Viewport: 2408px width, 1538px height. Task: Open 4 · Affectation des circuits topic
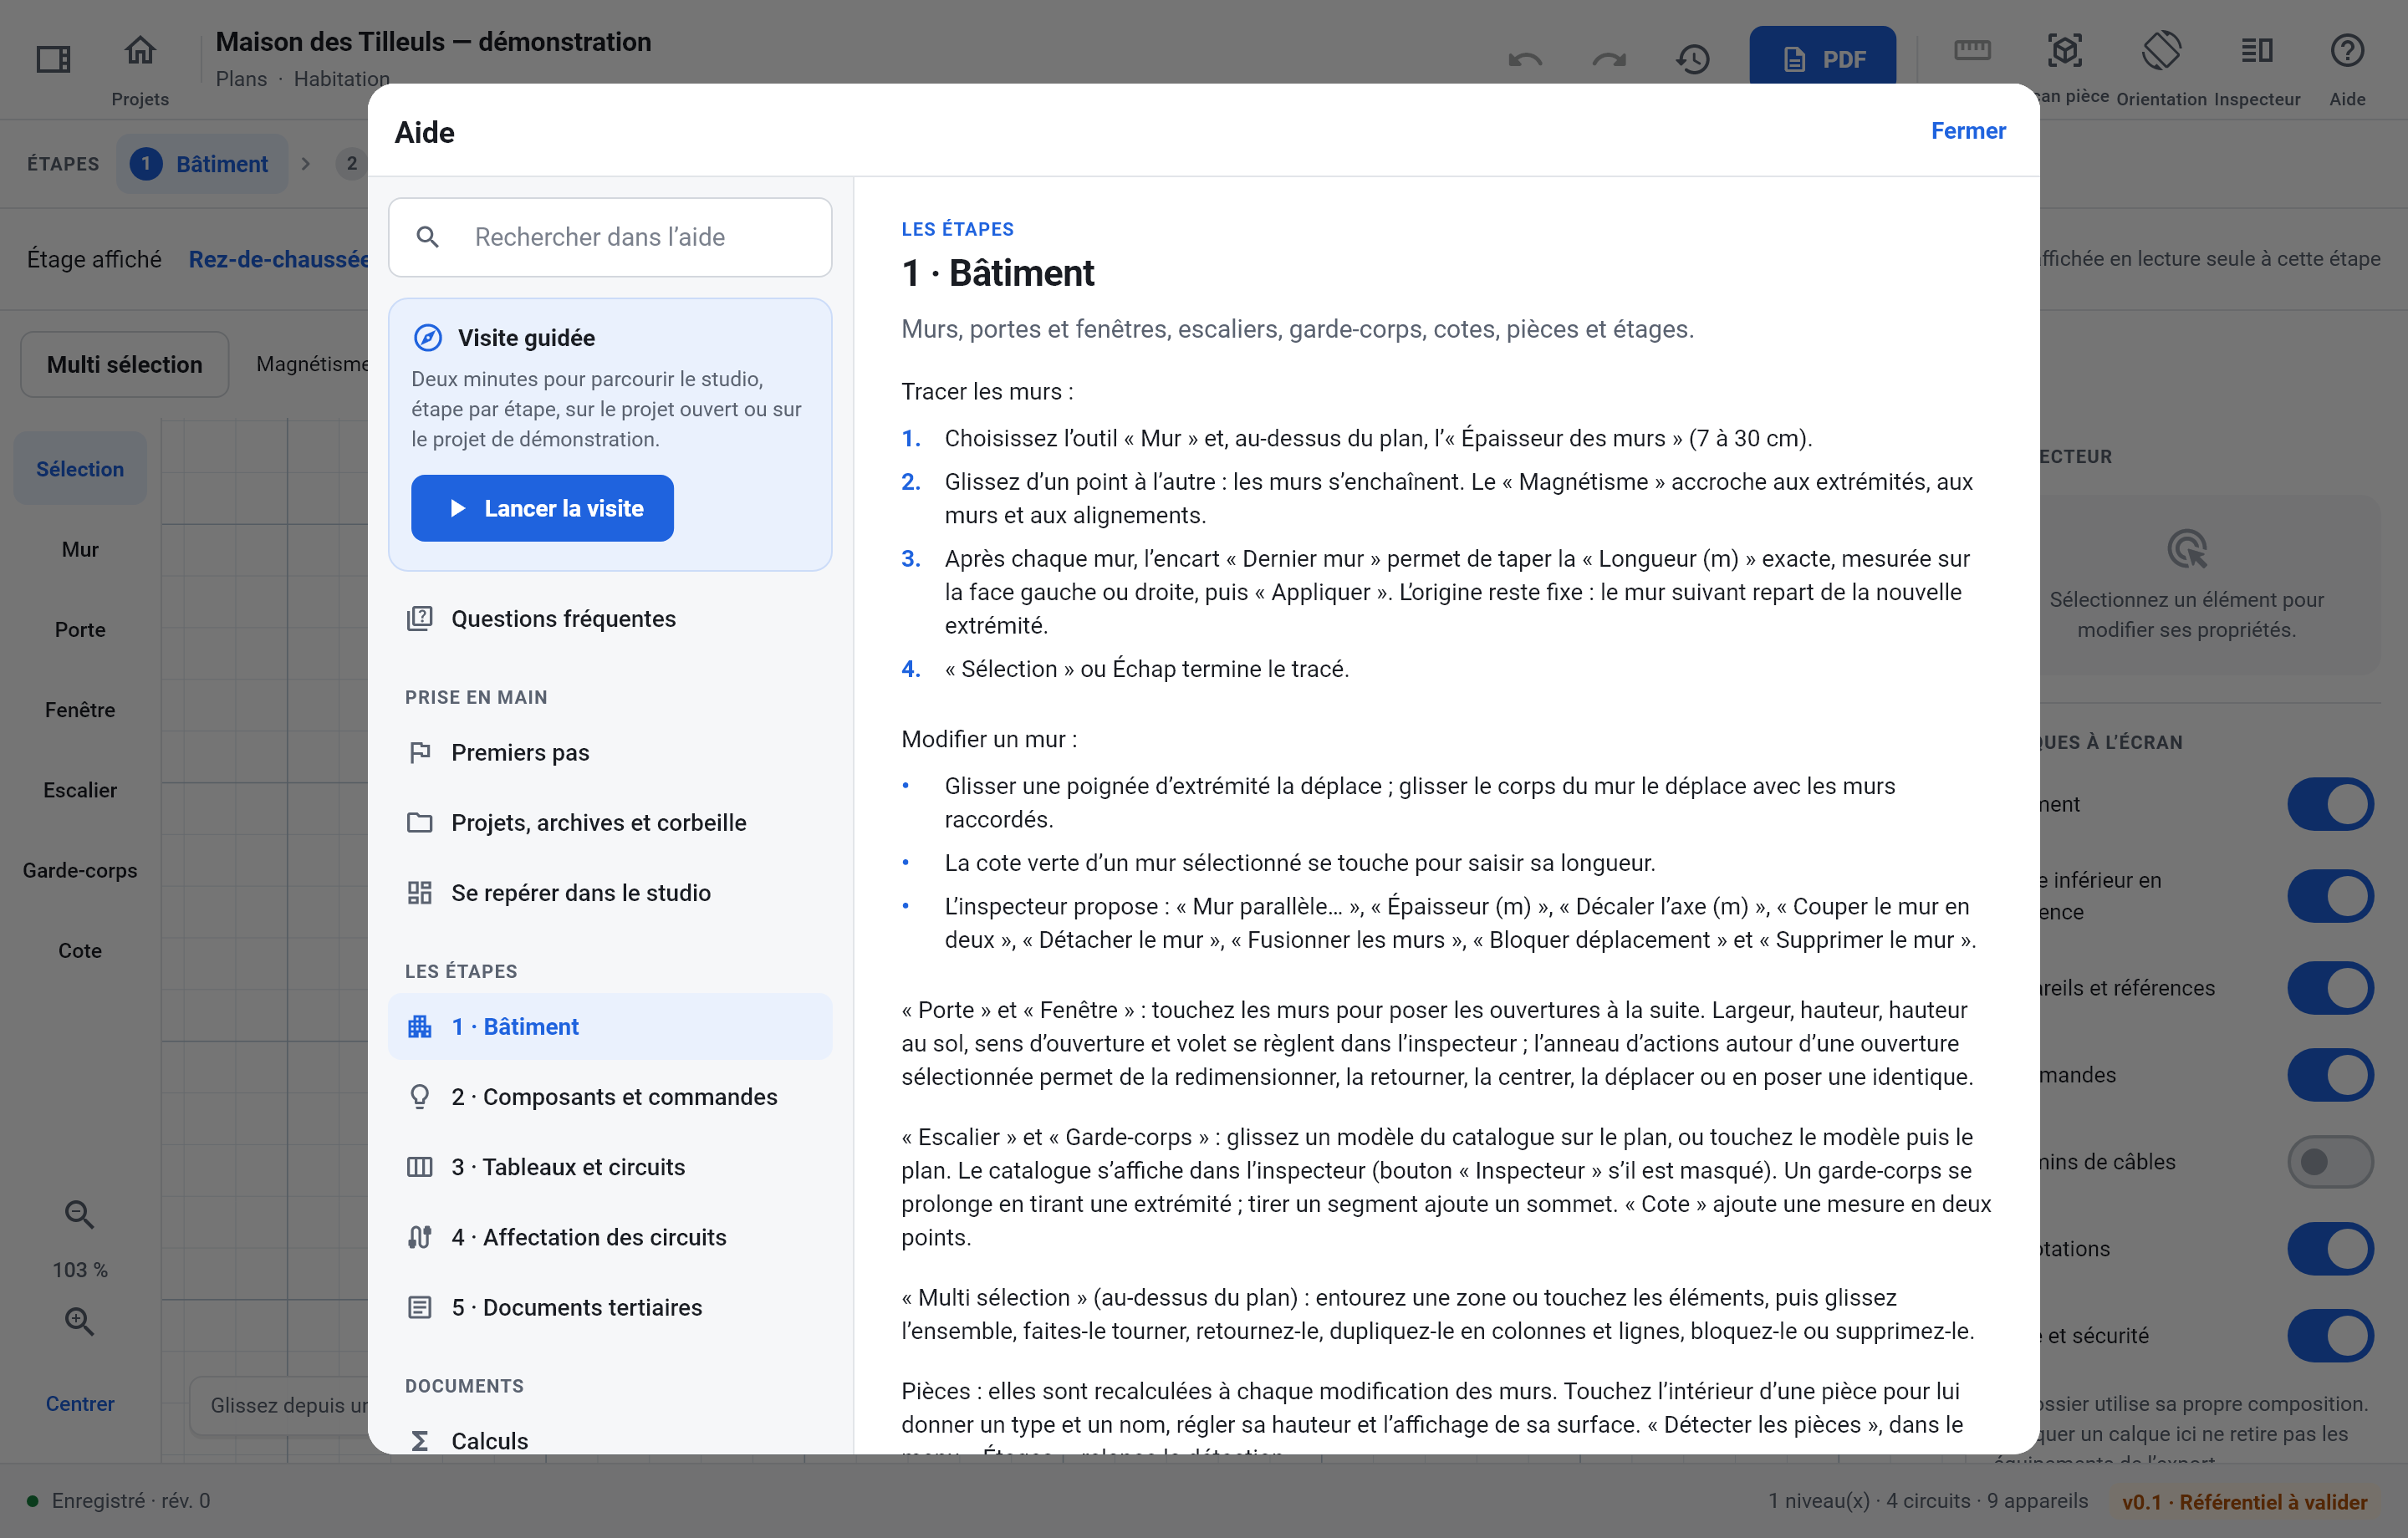(610, 1237)
